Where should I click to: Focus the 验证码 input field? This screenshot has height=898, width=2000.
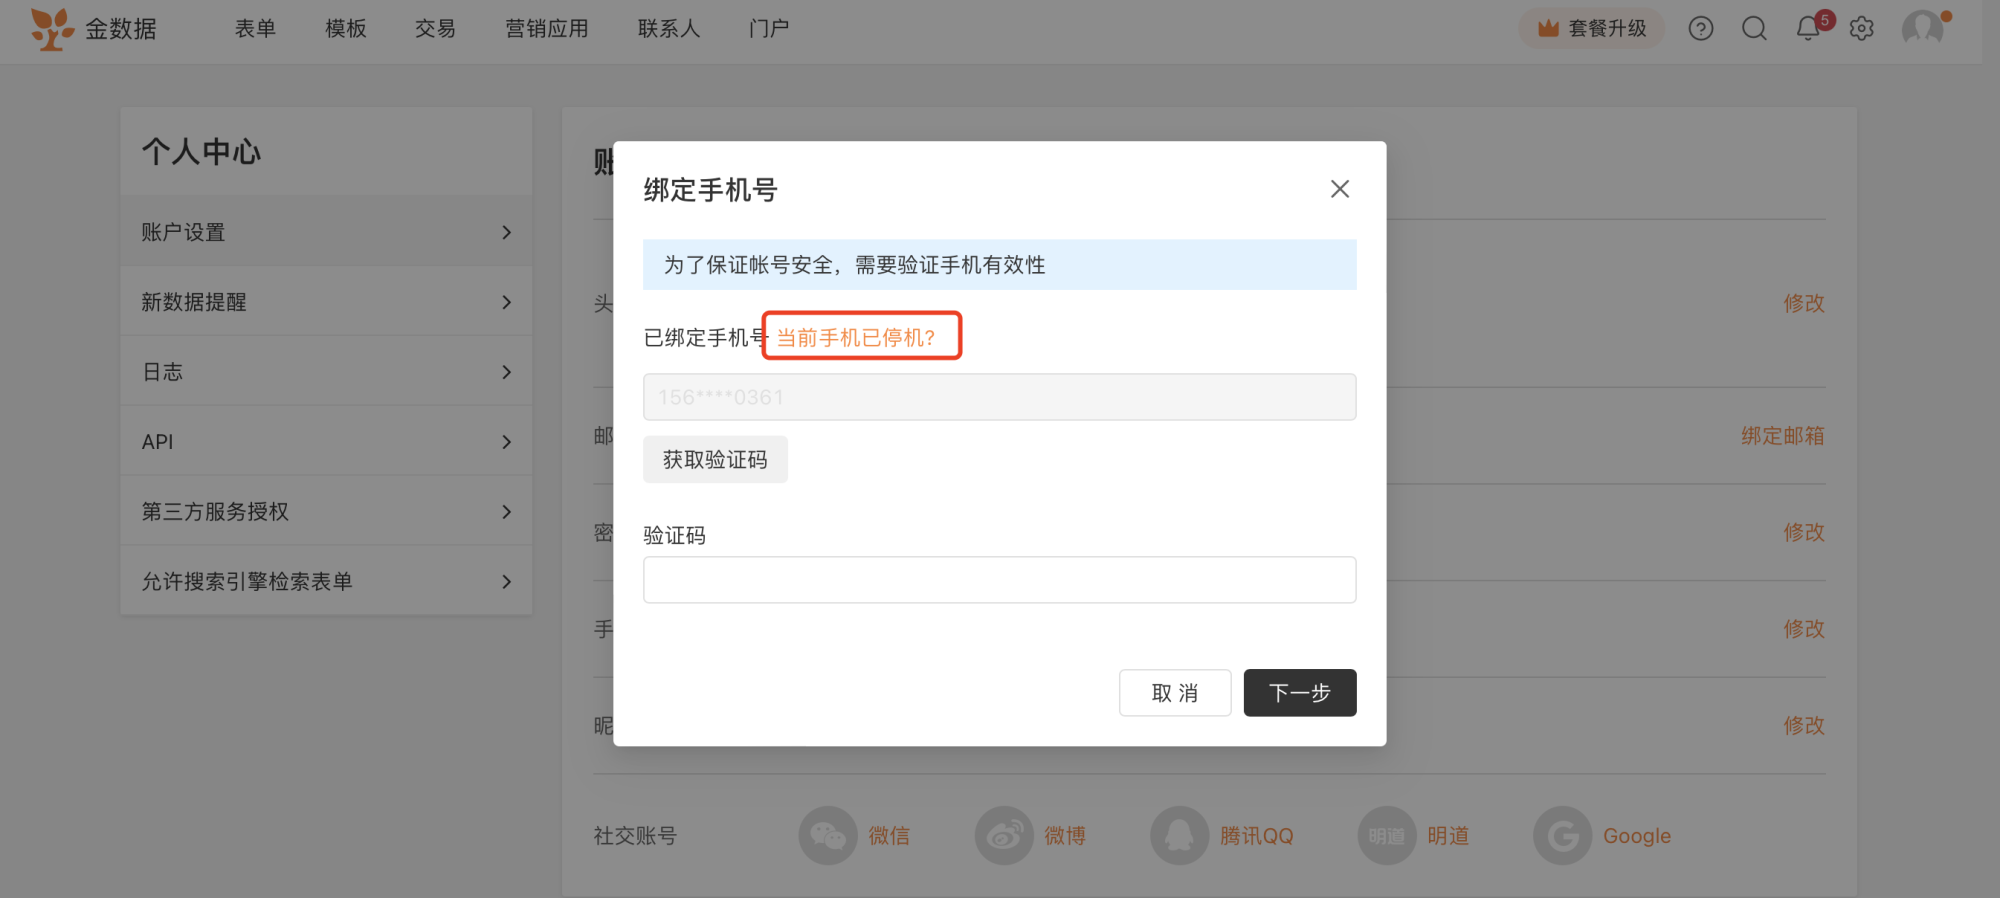click(1000, 580)
